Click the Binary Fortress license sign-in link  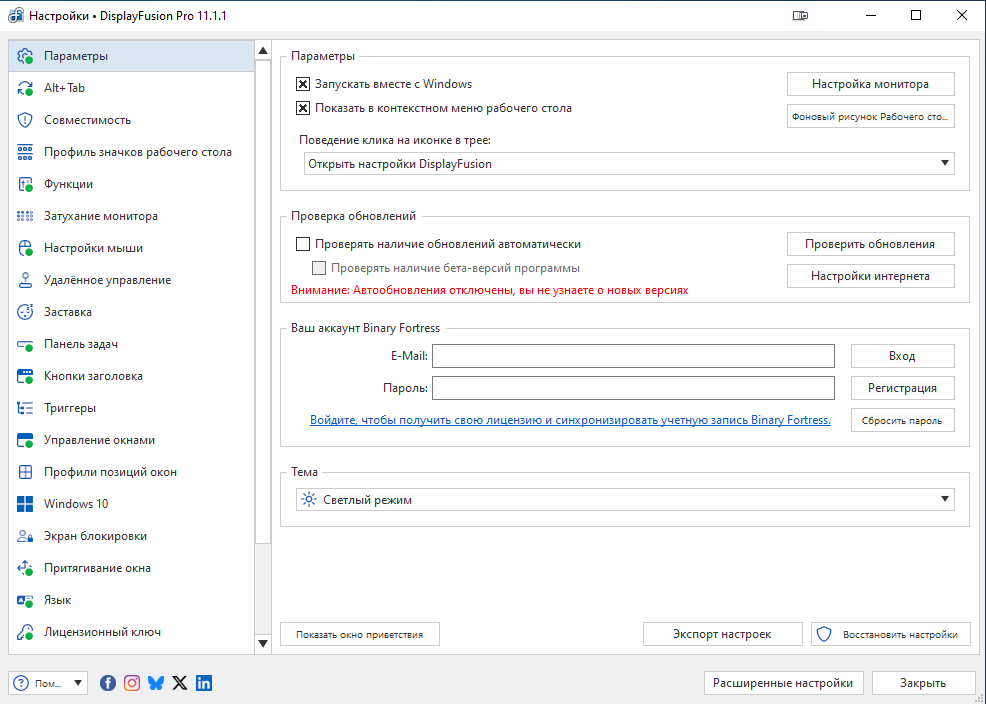coord(570,421)
